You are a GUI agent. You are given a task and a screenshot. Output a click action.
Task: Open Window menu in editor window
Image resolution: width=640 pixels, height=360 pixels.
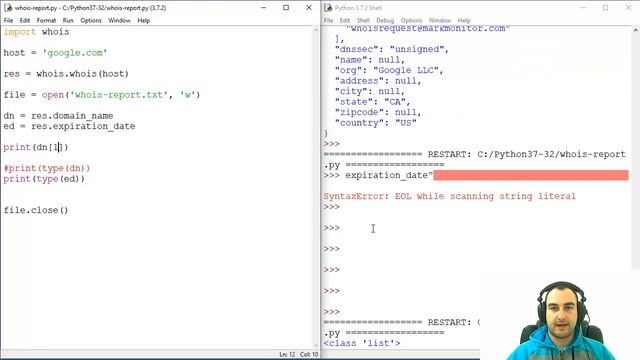point(119,20)
